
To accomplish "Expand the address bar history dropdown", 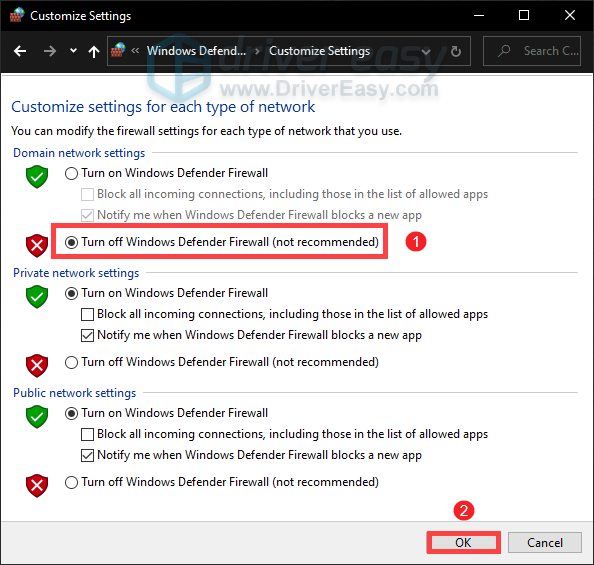I will pos(426,52).
